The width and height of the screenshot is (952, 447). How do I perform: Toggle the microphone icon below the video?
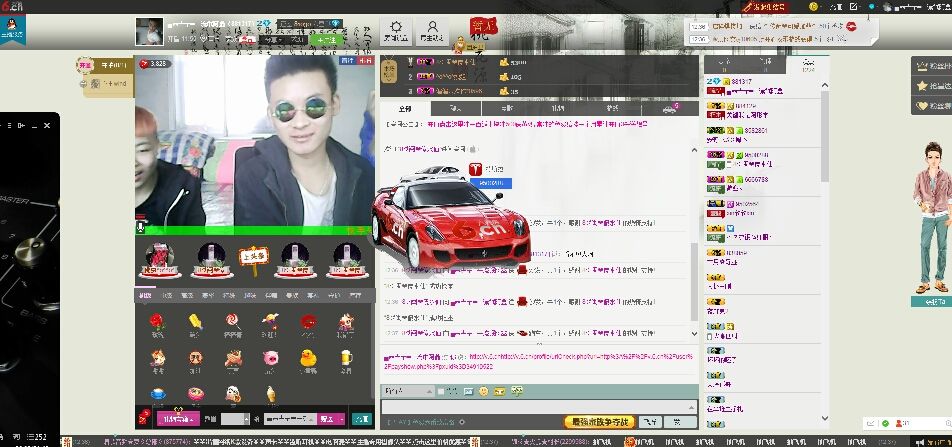[x=140, y=228]
